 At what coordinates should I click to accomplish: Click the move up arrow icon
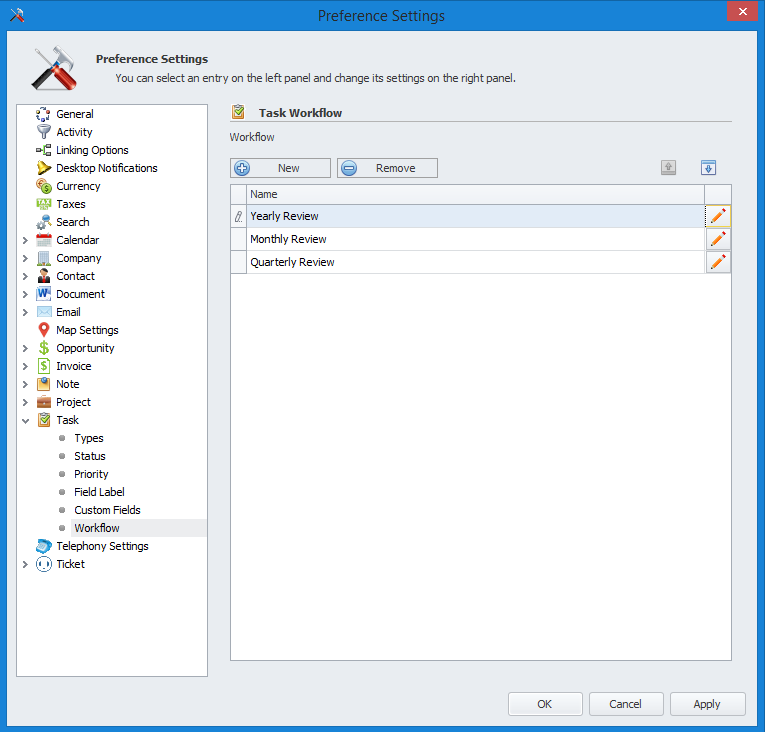pyautogui.click(x=668, y=168)
